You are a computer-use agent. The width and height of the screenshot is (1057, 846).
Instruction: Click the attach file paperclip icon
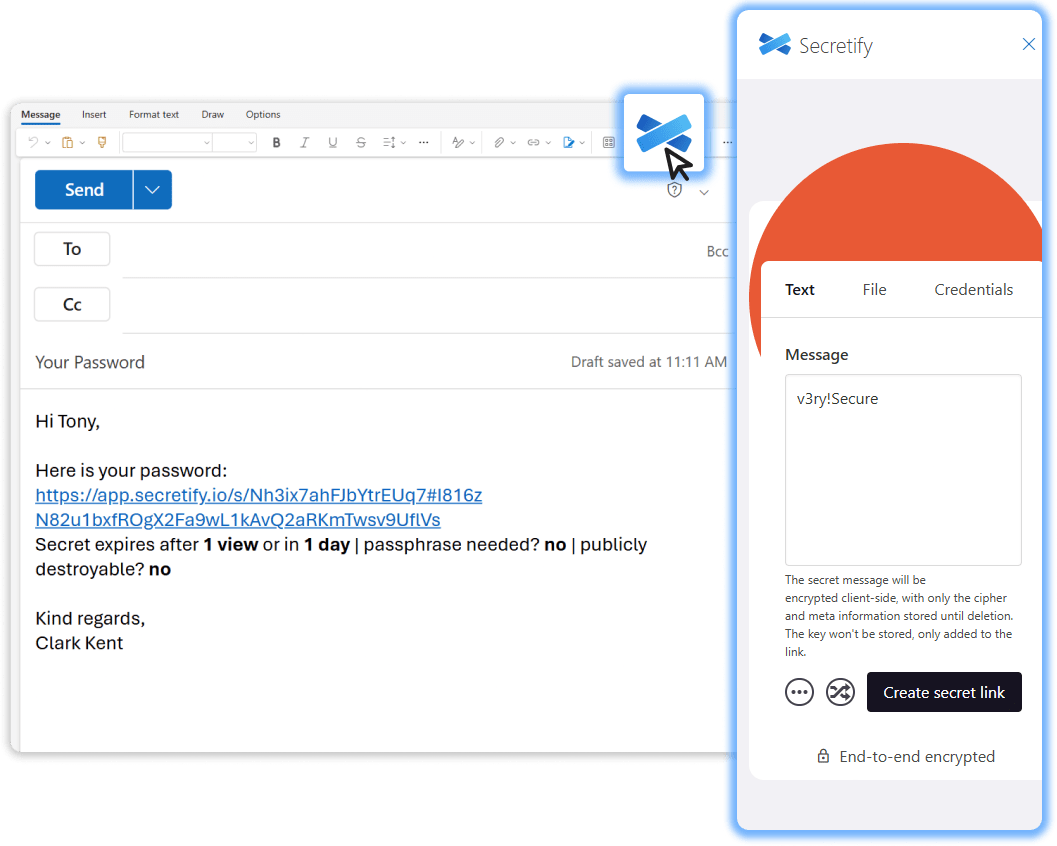click(498, 143)
